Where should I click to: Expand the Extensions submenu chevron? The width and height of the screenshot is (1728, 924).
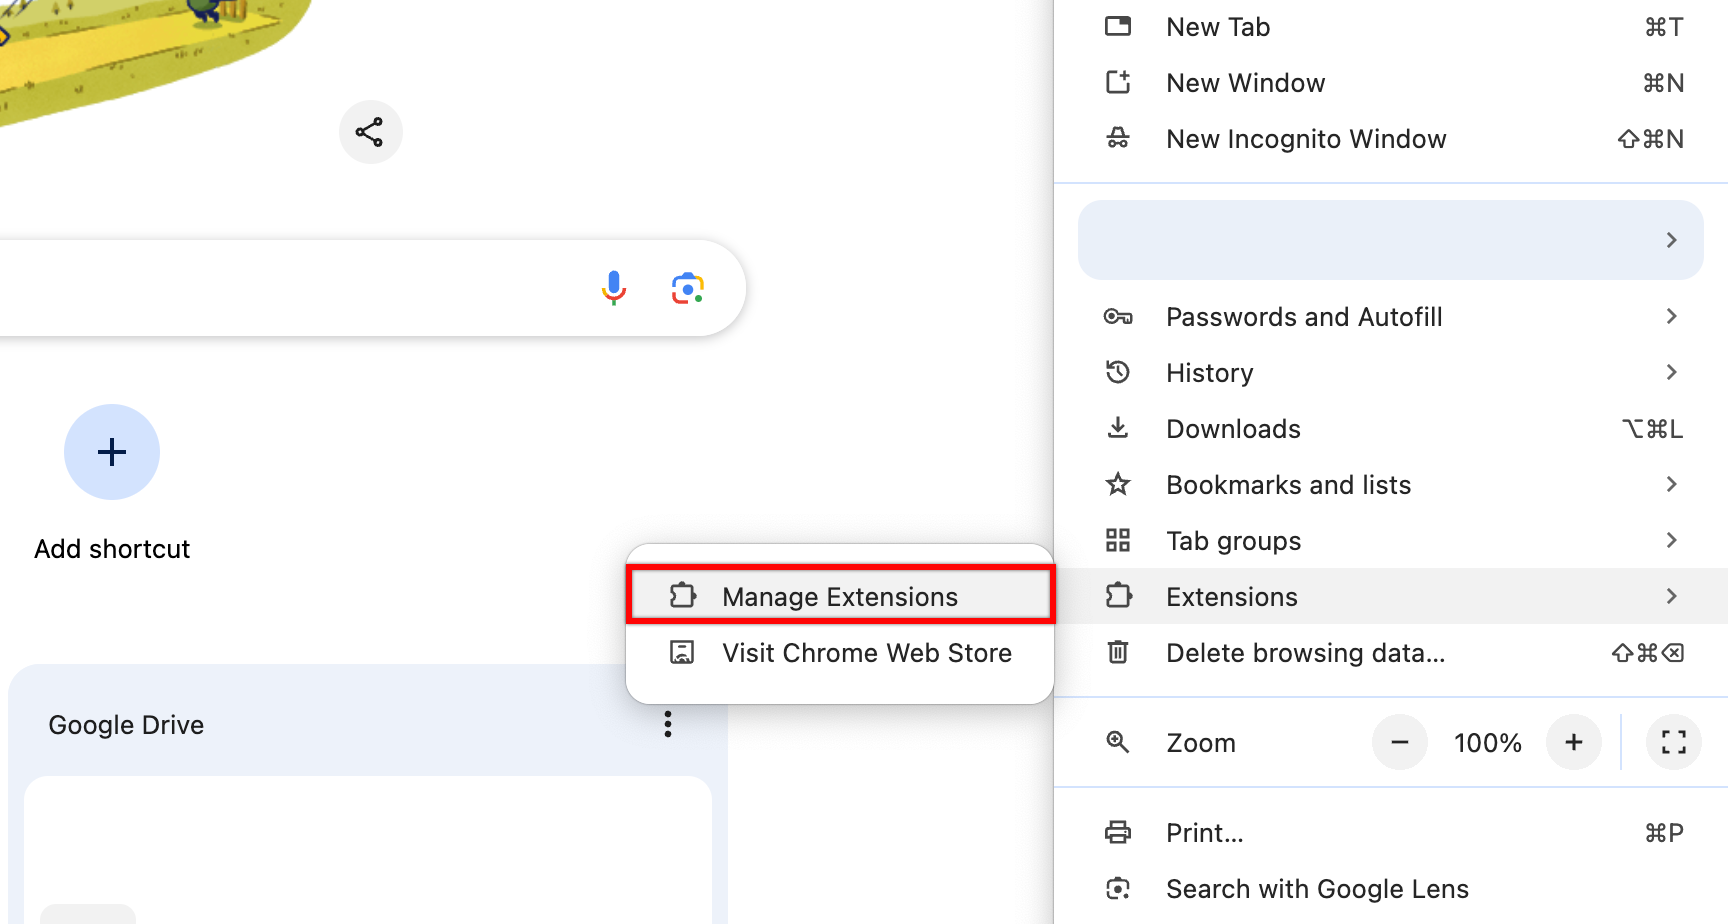coord(1671,596)
